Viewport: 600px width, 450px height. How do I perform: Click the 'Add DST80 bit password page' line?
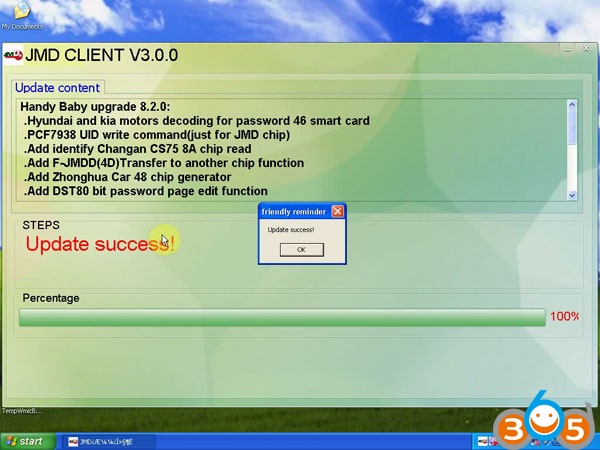tap(145, 191)
